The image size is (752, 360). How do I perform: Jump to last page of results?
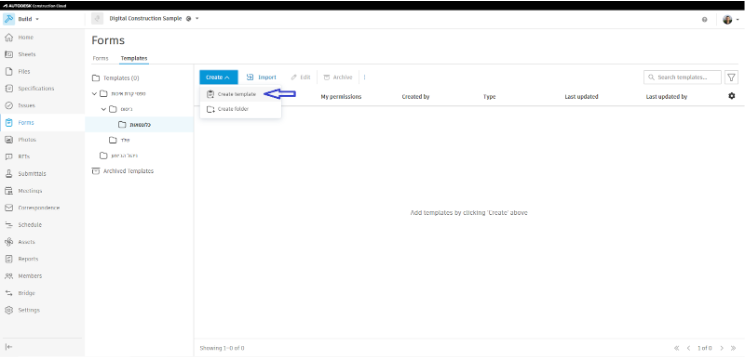pos(733,348)
